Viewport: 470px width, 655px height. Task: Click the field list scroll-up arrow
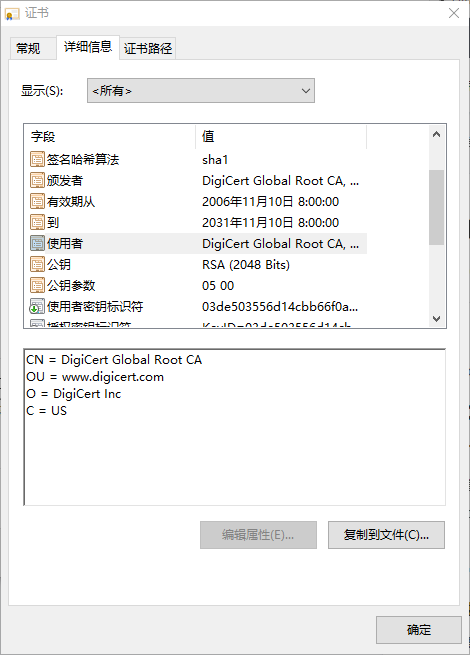coord(437,135)
